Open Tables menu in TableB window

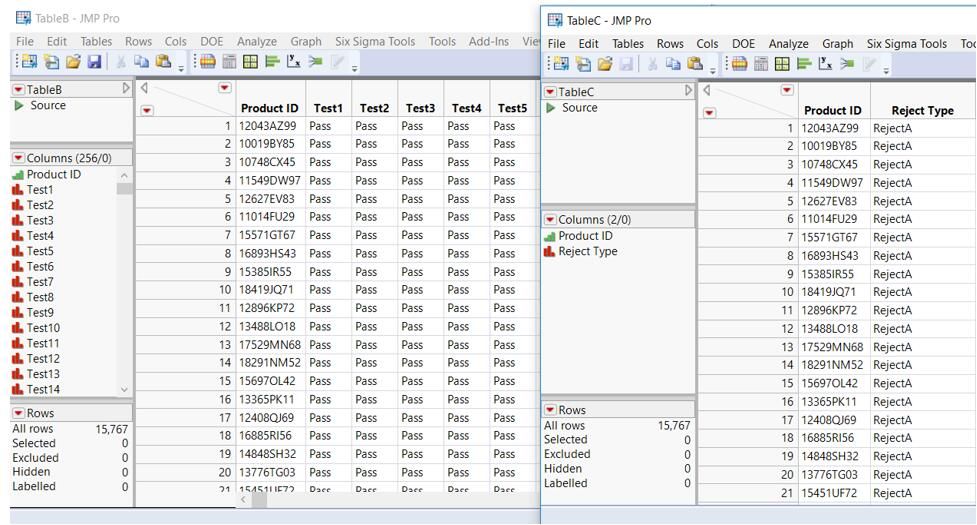(x=96, y=41)
